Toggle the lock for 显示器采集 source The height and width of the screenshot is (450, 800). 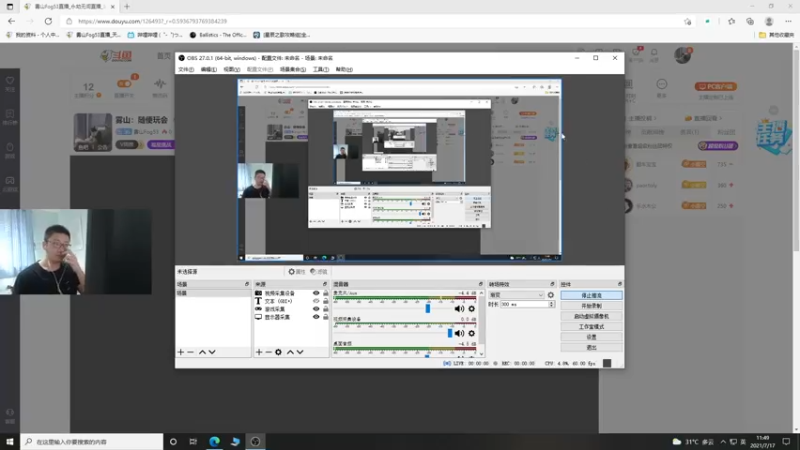(x=326, y=317)
